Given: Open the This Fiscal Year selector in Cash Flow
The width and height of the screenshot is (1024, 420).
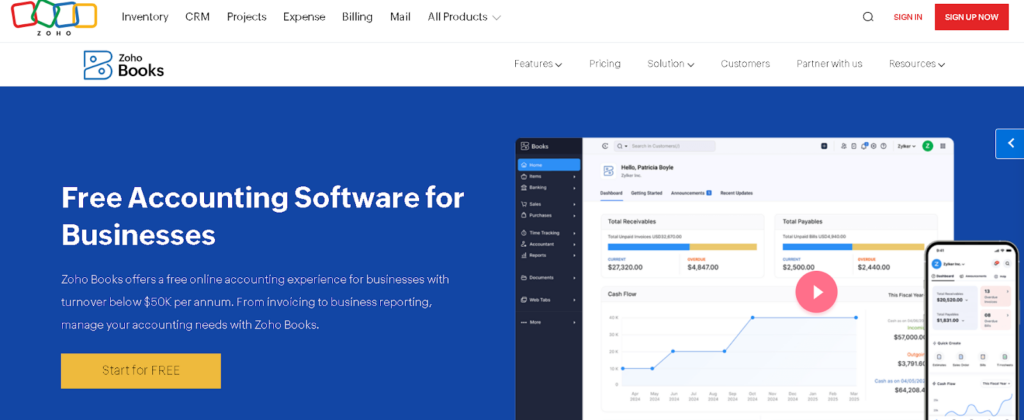Looking at the screenshot, I should [906, 295].
